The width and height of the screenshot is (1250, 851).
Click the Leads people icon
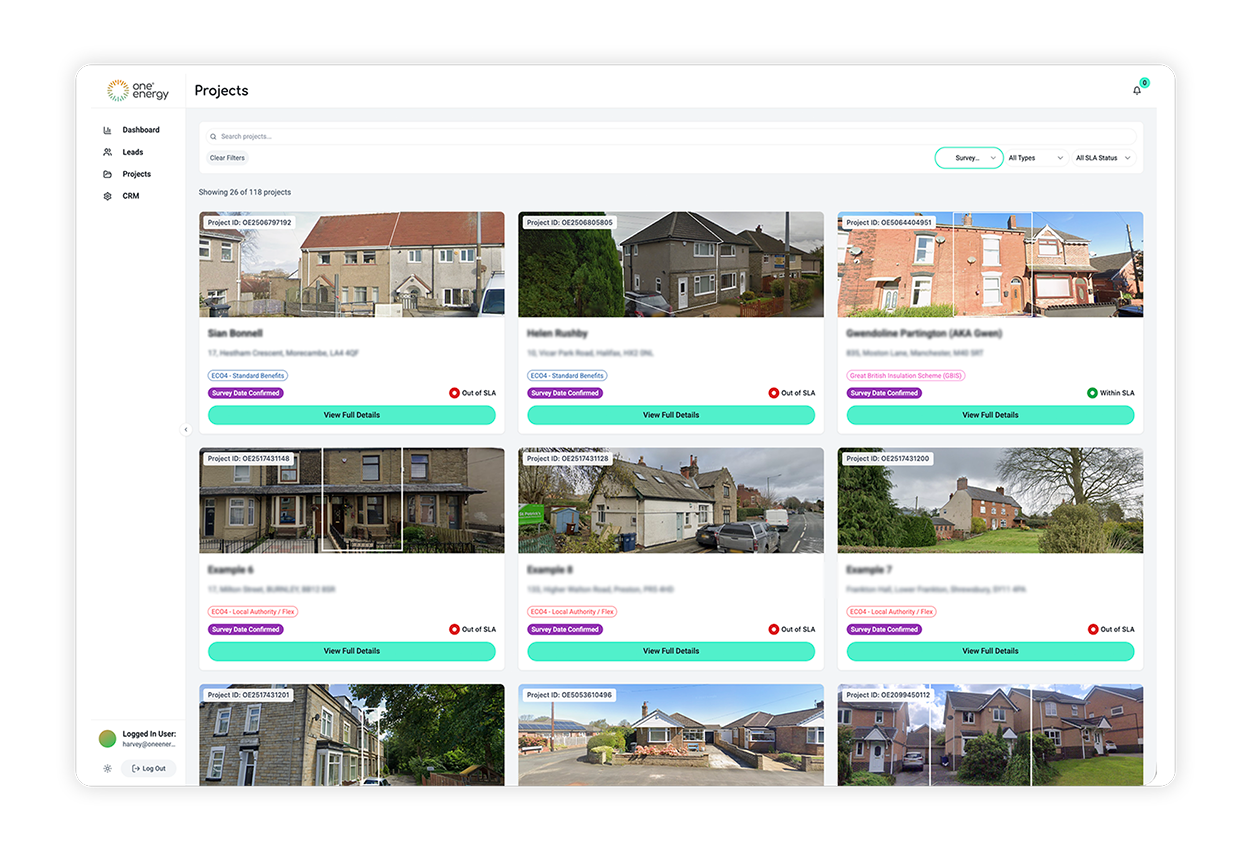[107, 152]
